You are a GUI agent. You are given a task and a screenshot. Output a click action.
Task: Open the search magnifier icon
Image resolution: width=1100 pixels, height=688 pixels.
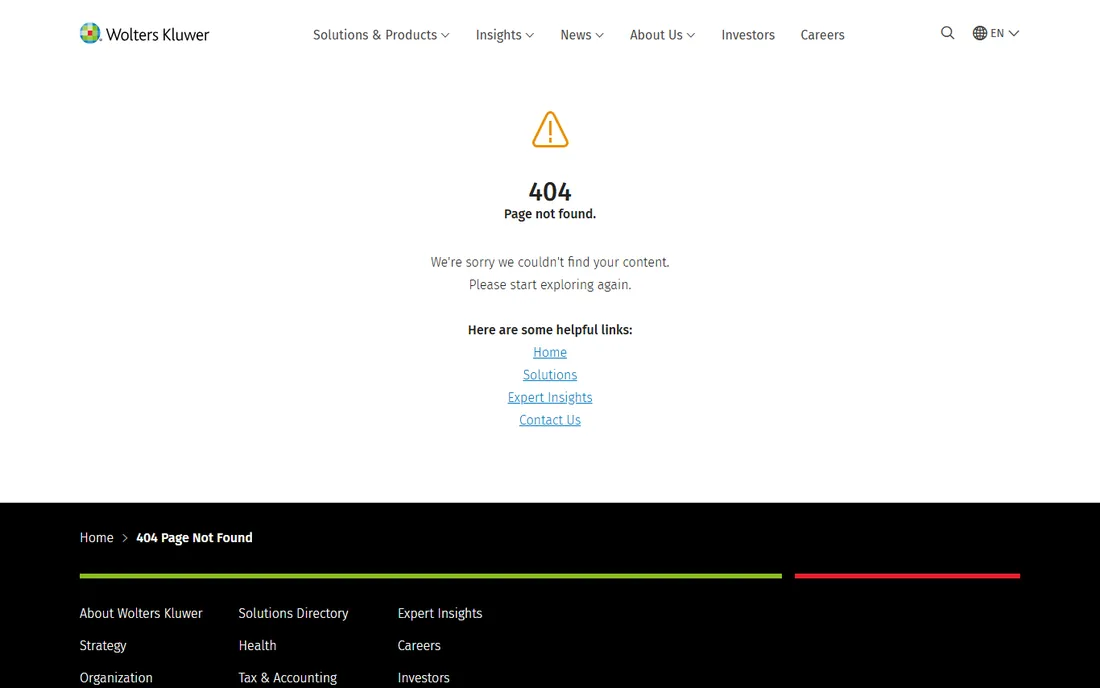point(947,33)
